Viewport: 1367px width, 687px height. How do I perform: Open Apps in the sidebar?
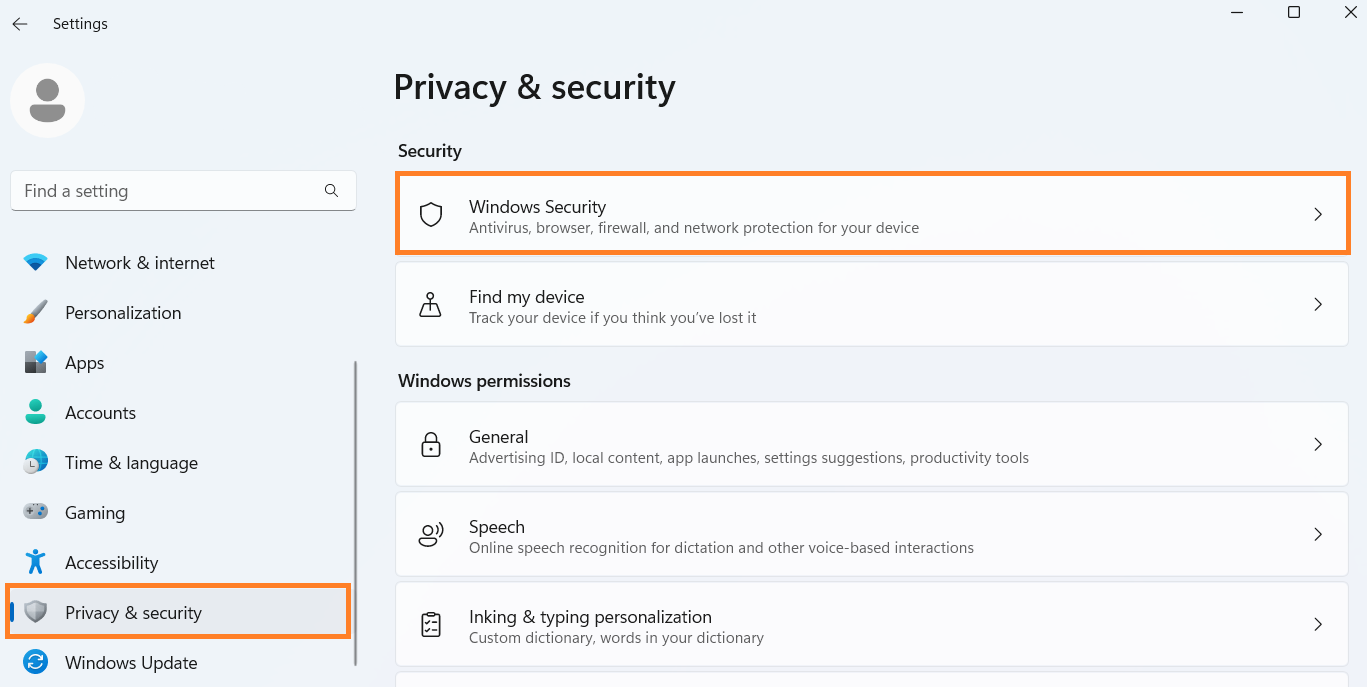point(85,363)
